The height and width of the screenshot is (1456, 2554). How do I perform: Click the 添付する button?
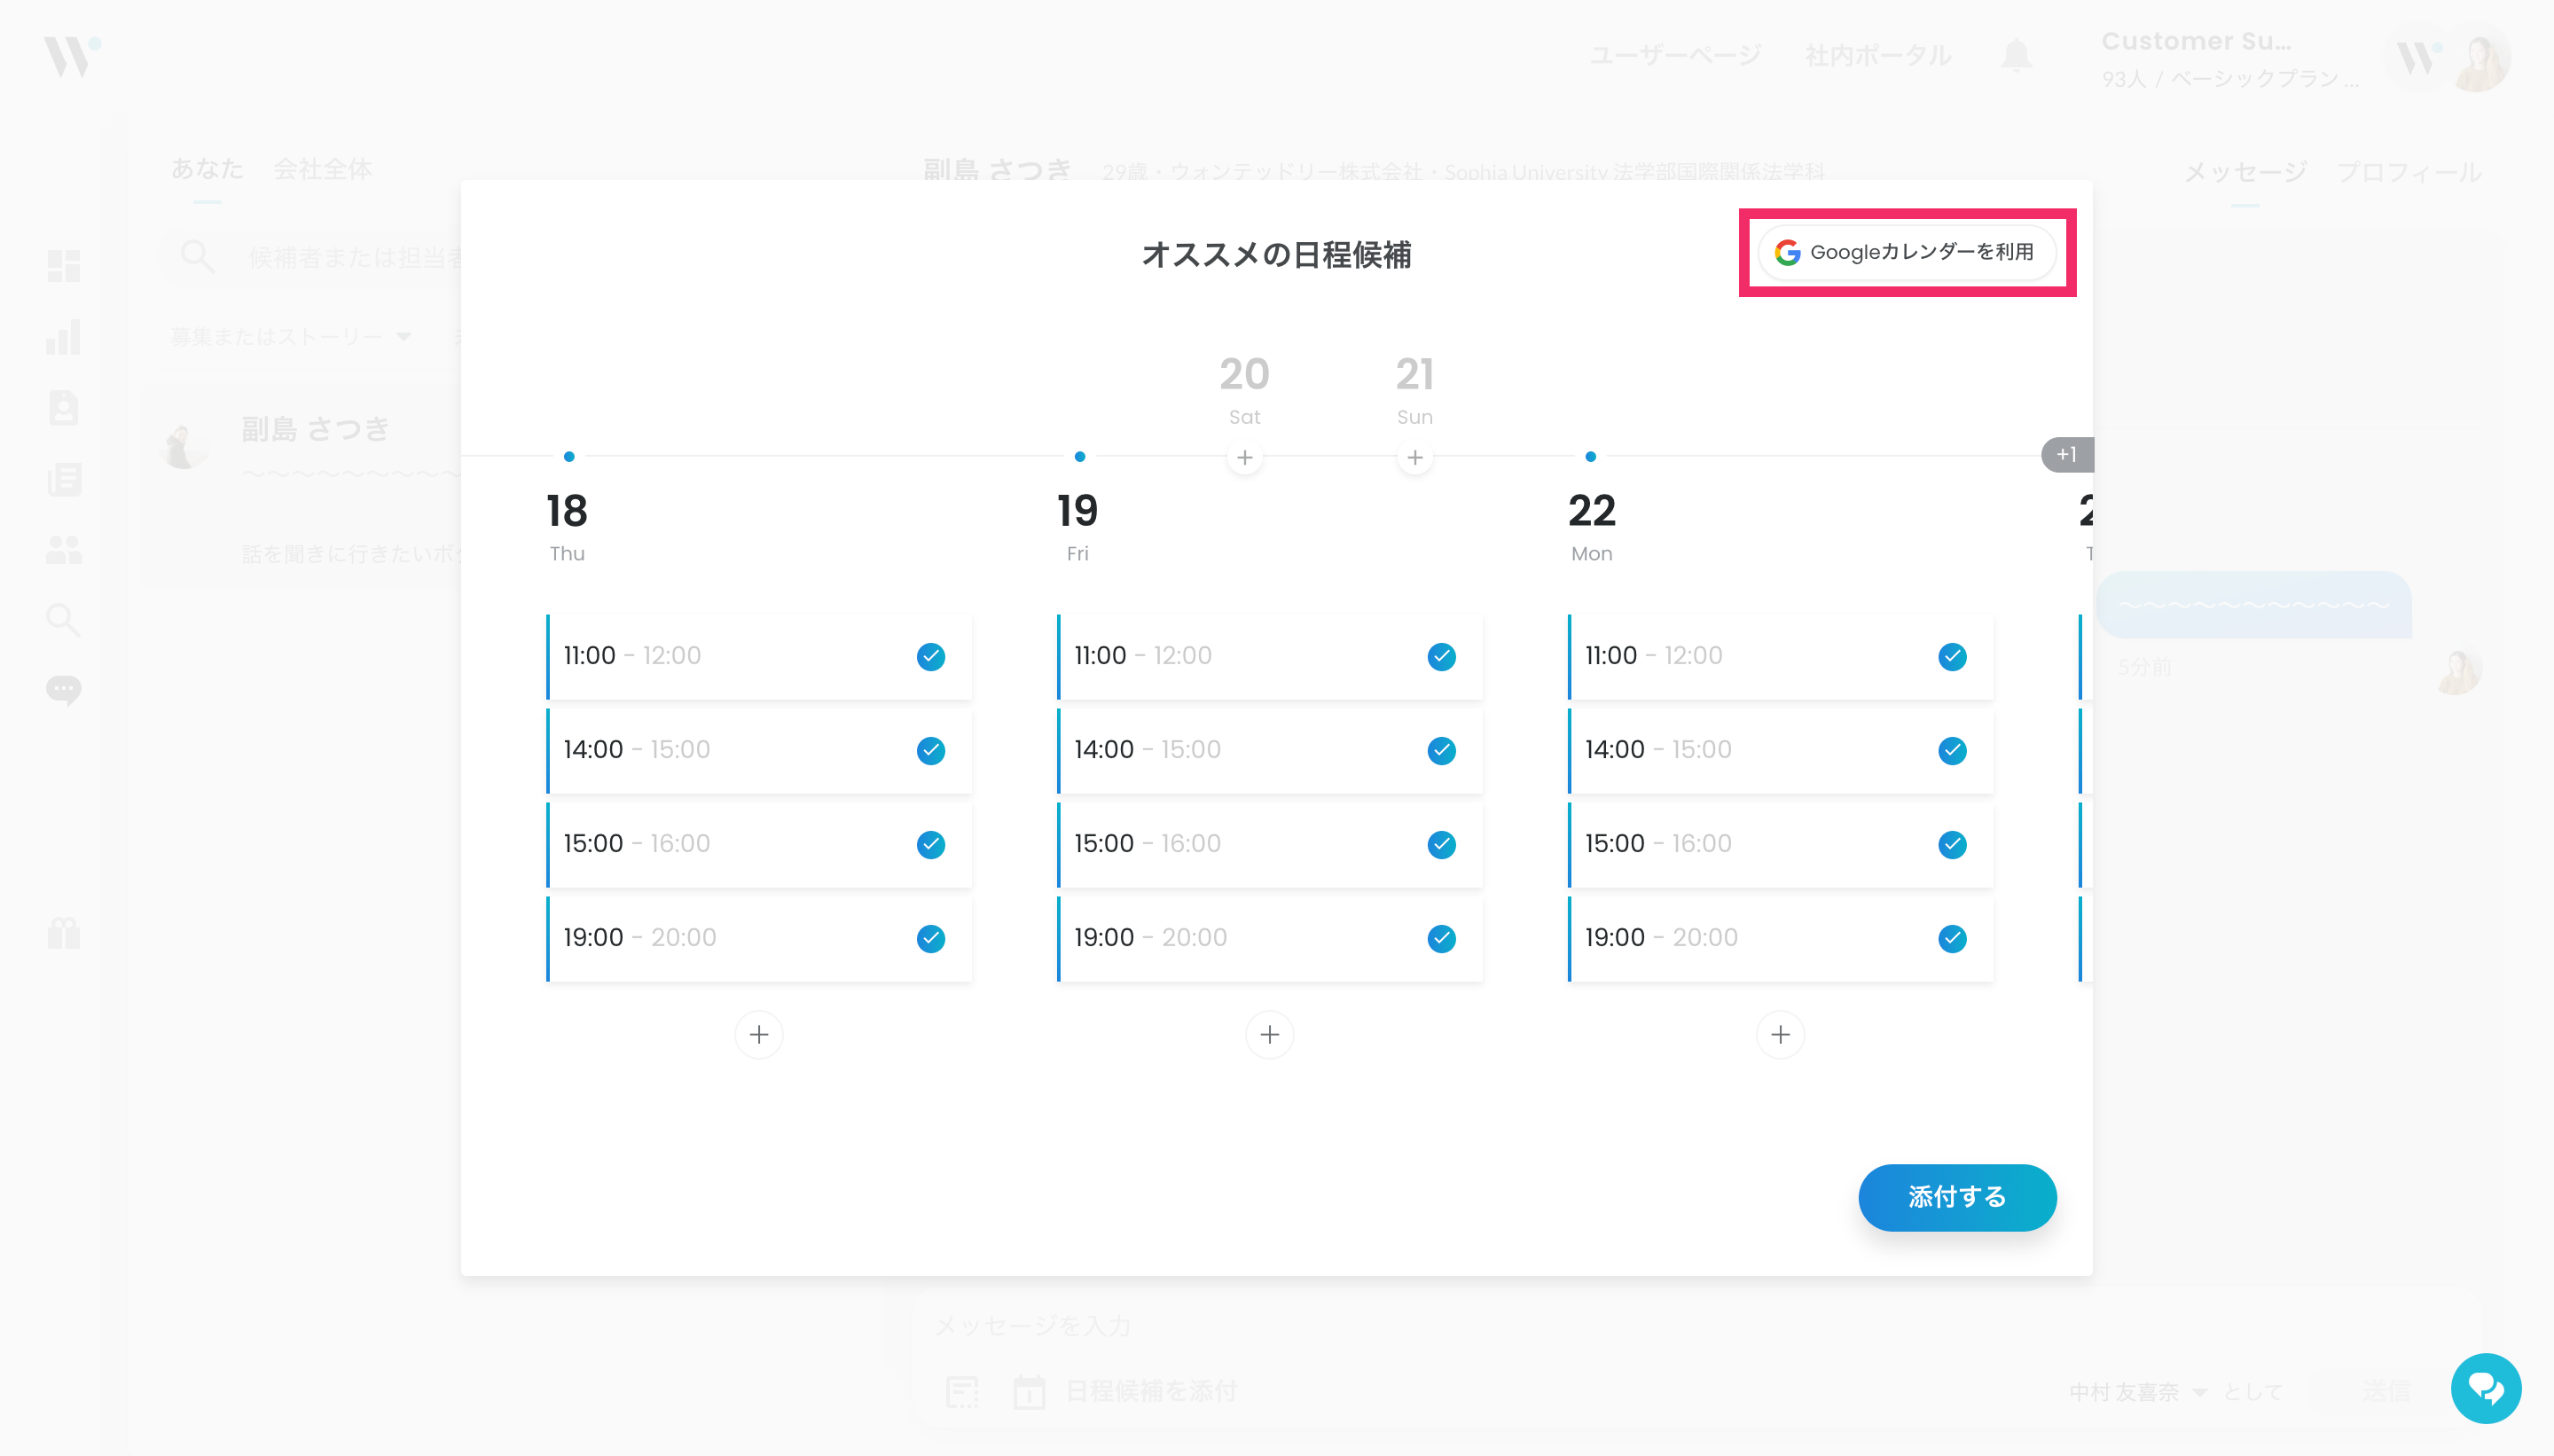tap(1956, 1197)
